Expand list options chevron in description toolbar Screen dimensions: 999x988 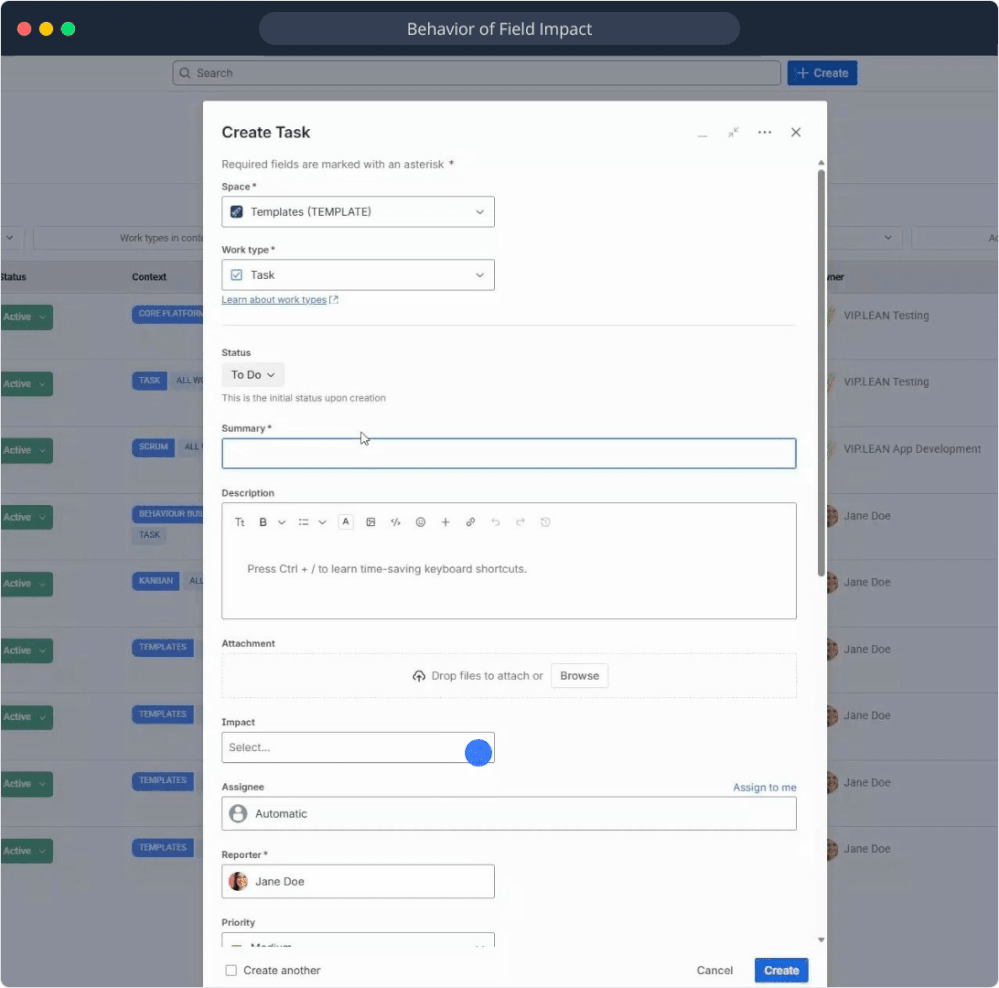tap(322, 522)
